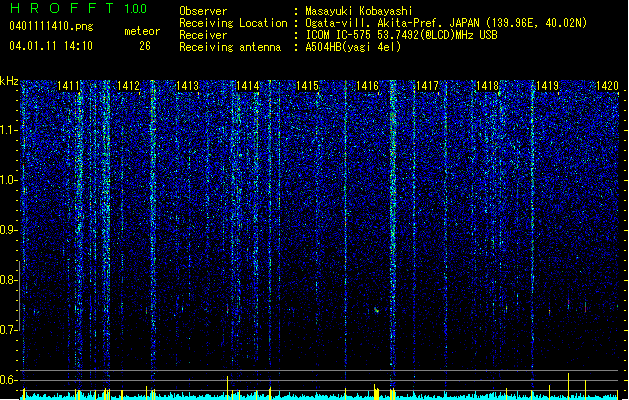Click the 1413 time marker

click(x=188, y=86)
